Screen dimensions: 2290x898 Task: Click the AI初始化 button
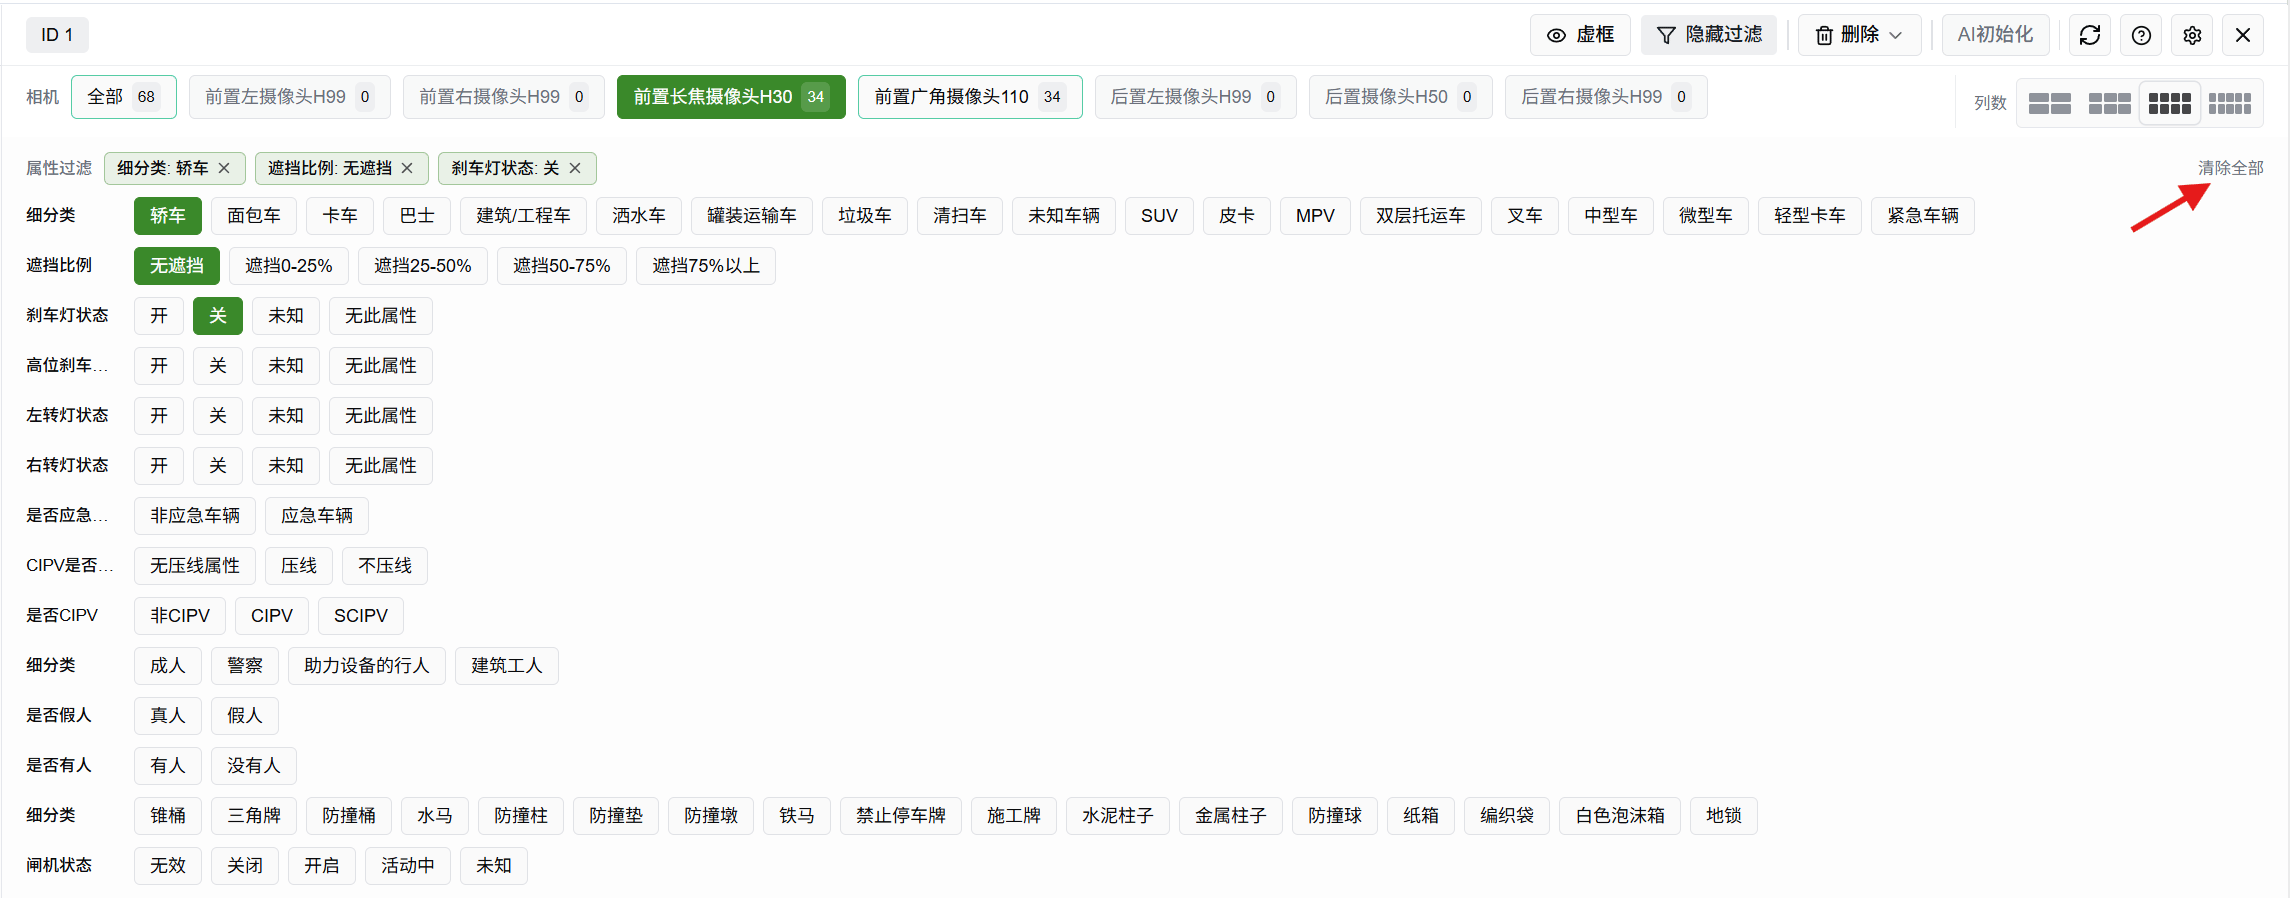pos(1995,35)
